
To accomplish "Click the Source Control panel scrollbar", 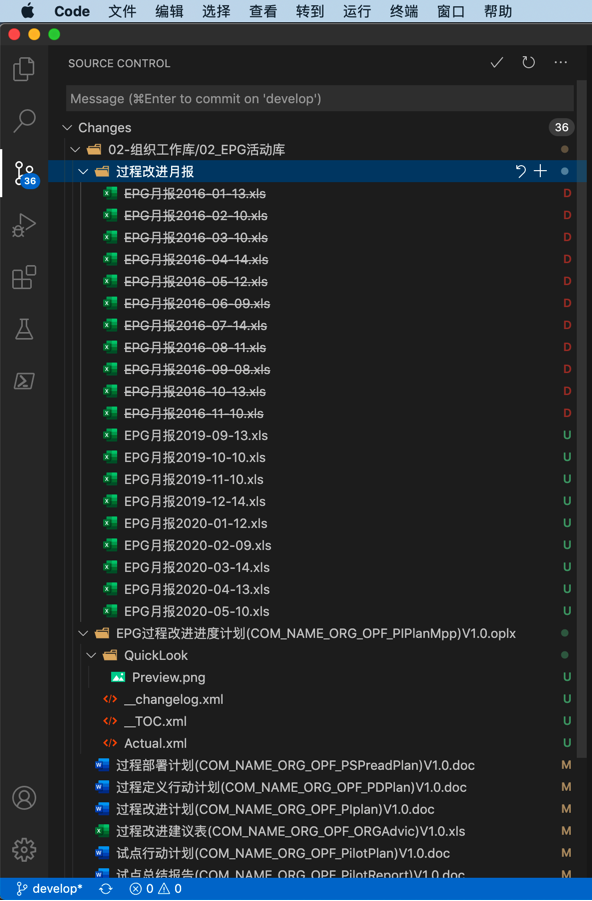I will pos(581,419).
